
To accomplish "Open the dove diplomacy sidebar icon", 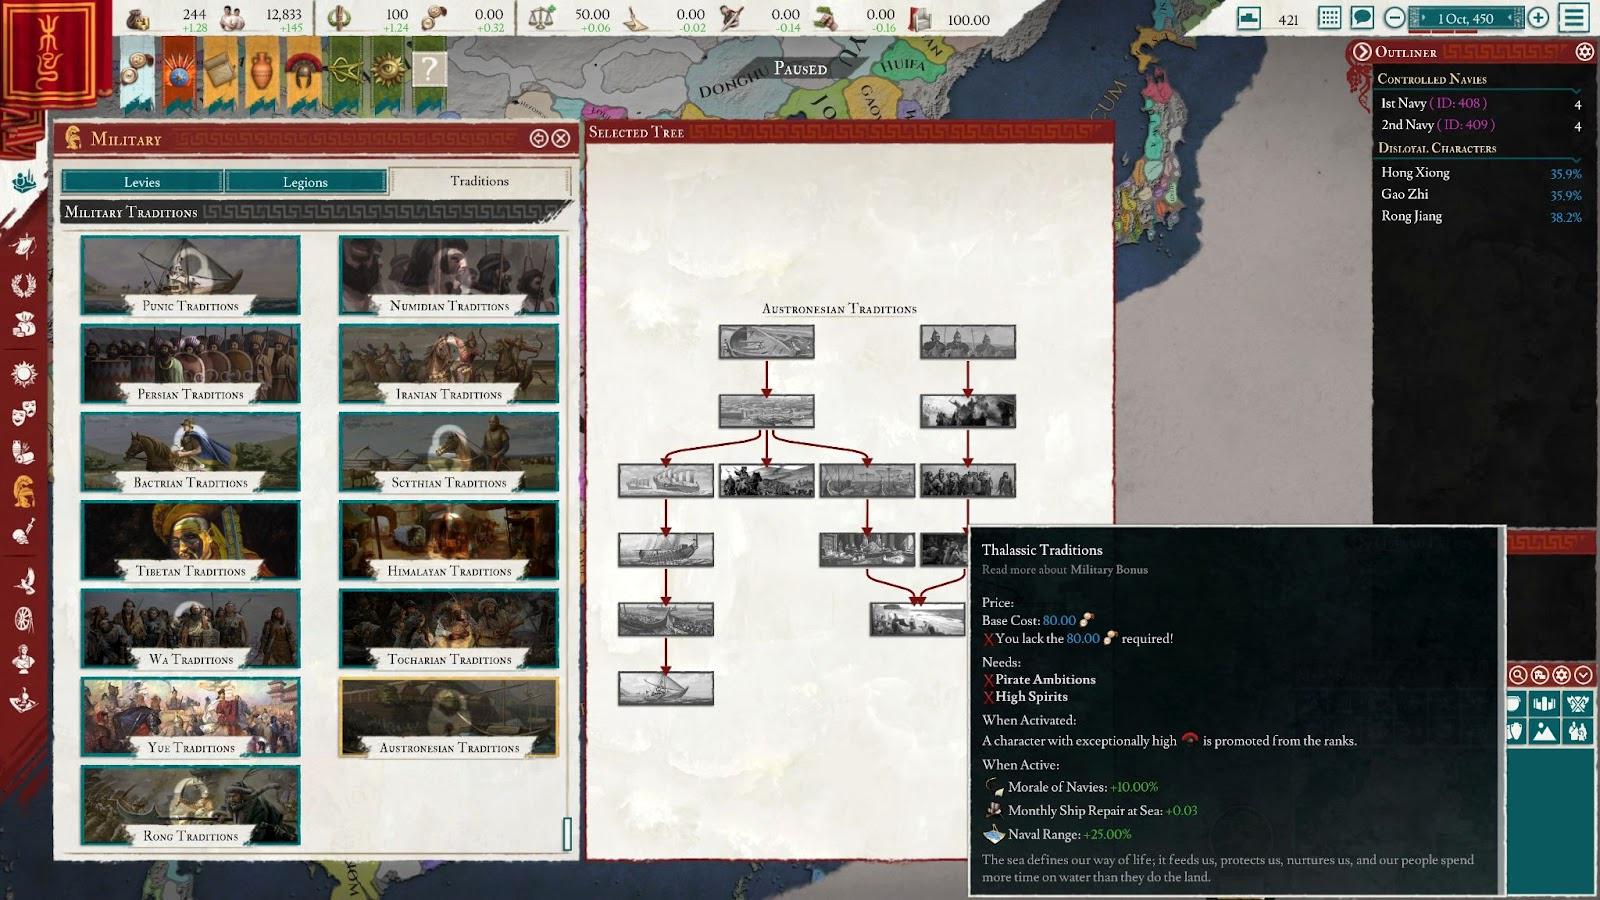I will 24,580.
